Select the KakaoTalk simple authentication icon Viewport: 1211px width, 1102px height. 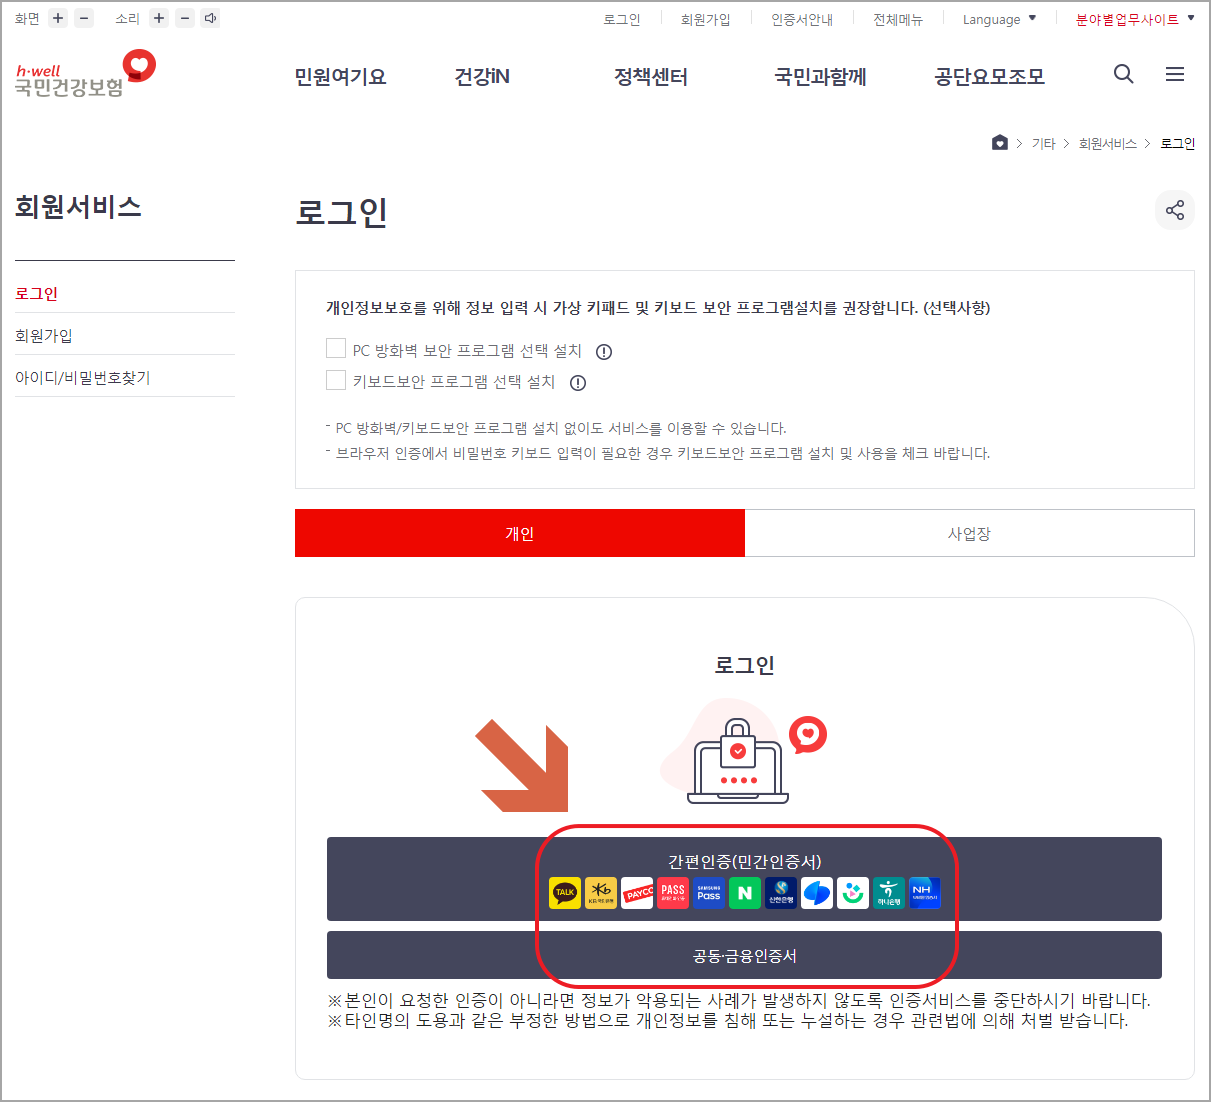coord(563,893)
